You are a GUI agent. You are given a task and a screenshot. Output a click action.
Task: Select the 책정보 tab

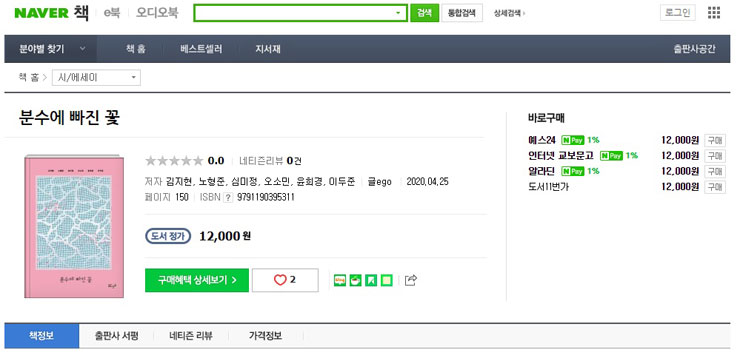pyautogui.click(x=42, y=336)
